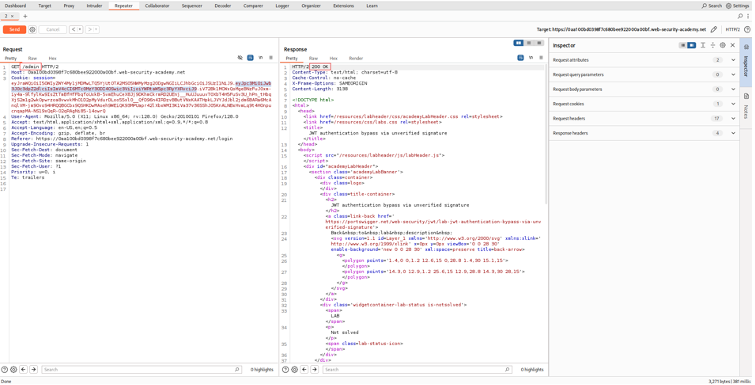This screenshot has height=385, width=755.
Task: Open Repeater help question mark icon
Action: 747,29
